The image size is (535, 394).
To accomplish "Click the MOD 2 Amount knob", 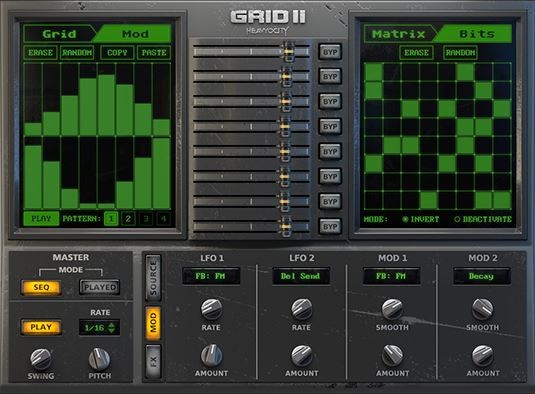I will 482,356.
